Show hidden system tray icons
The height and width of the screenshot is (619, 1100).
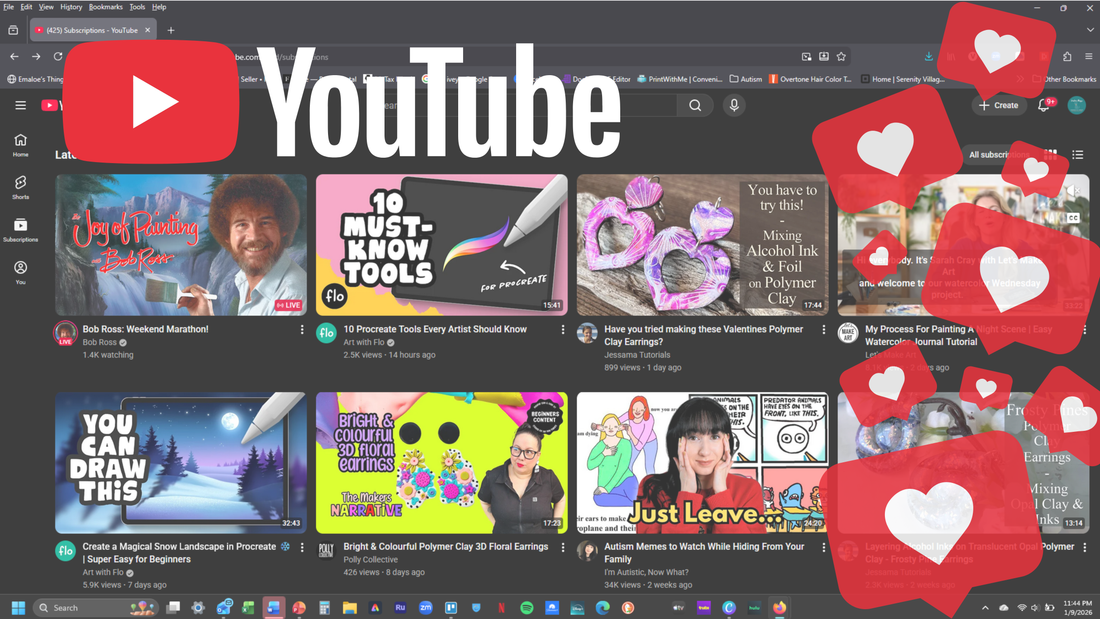(x=985, y=608)
